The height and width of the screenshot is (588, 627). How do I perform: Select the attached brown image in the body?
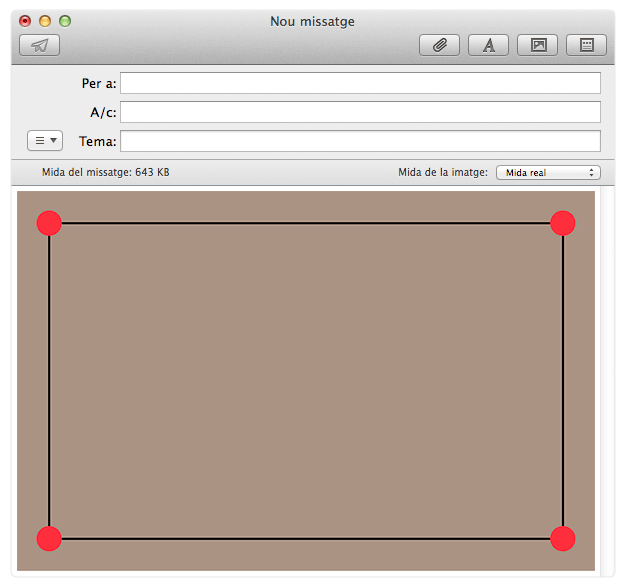[x=306, y=380]
